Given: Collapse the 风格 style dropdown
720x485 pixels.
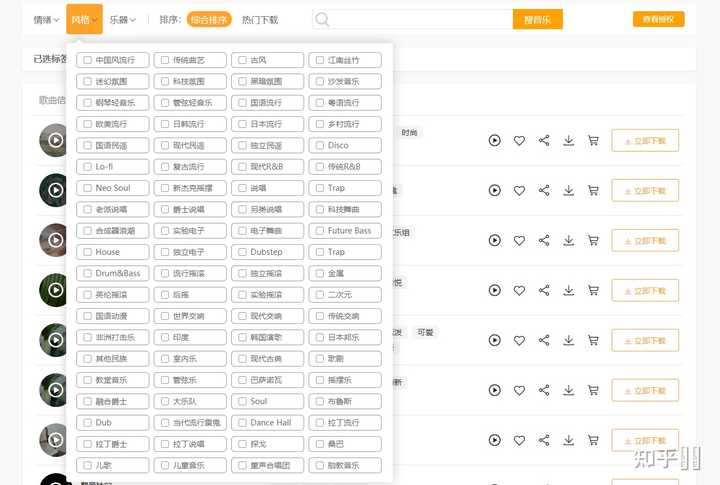Looking at the screenshot, I should coord(84,19).
